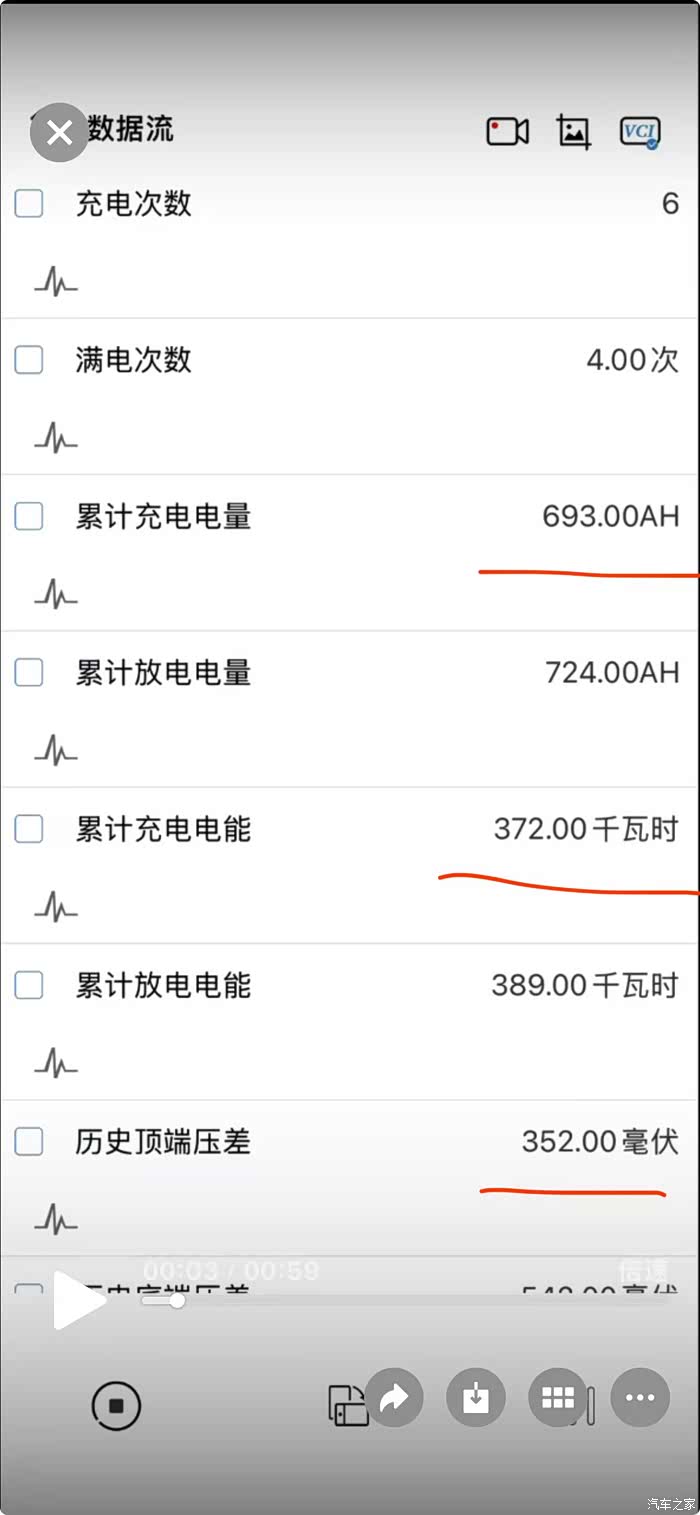Image resolution: width=700 pixels, height=1515 pixels.
Task: Play the video
Action: tap(78, 1300)
